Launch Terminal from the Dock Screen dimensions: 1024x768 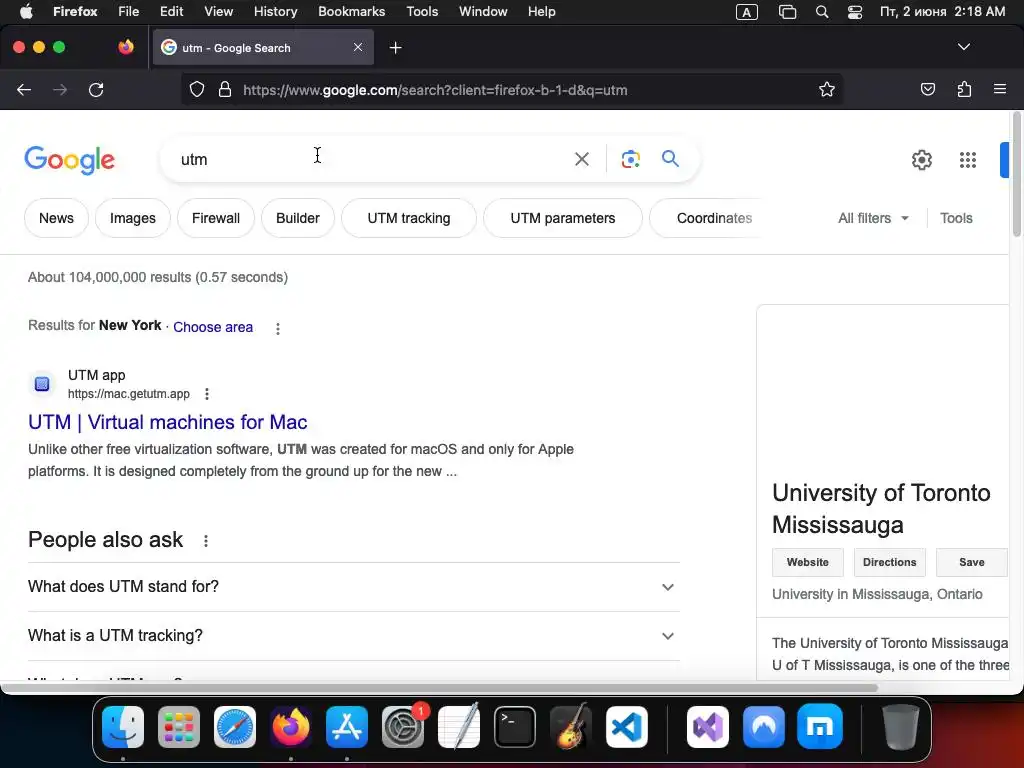515,726
